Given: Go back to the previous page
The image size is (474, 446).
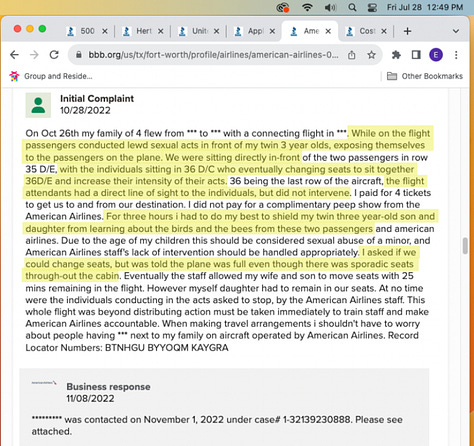Looking at the screenshot, I should (x=14, y=55).
